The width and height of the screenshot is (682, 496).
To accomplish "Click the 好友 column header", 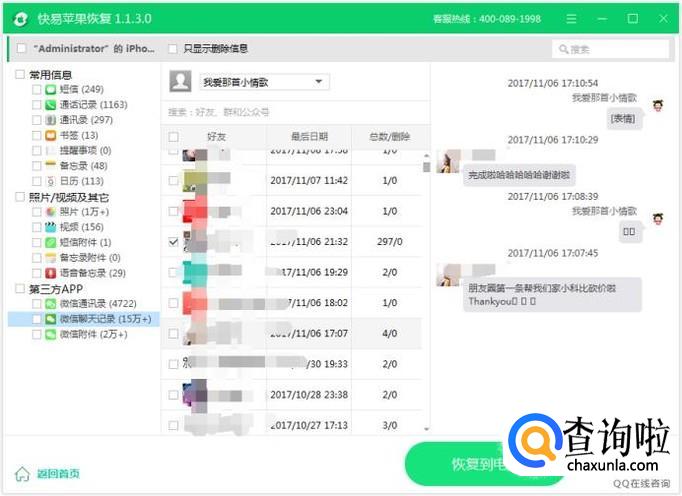I will click(216, 137).
